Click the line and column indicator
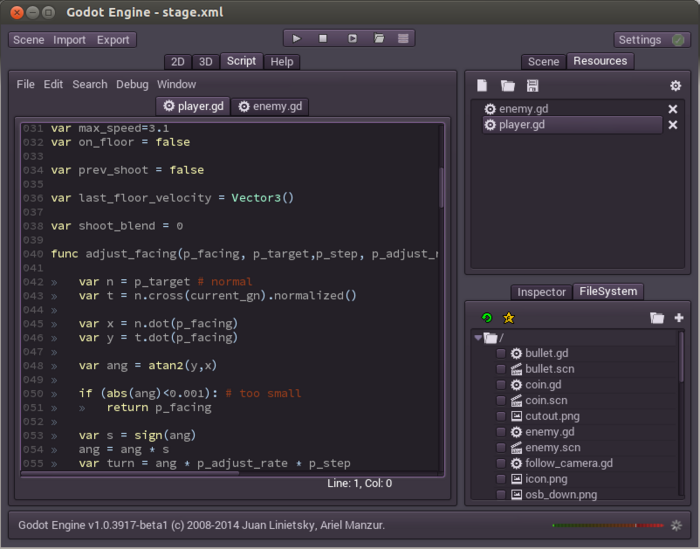The image size is (700, 549). click(x=359, y=483)
